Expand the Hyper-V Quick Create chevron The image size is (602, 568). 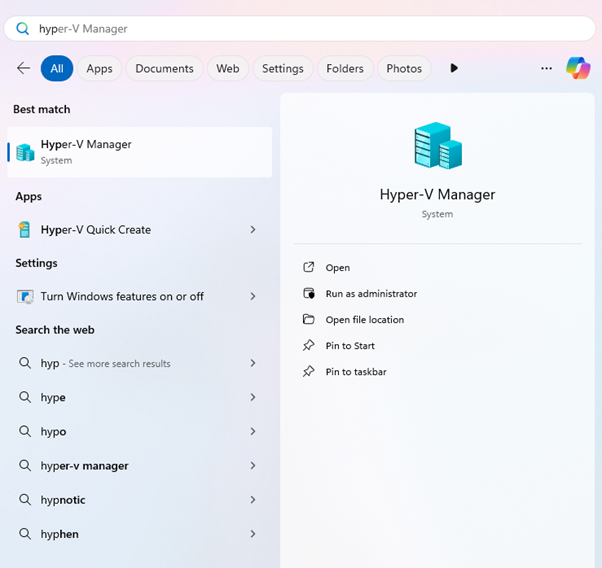(x=253, y=230)
